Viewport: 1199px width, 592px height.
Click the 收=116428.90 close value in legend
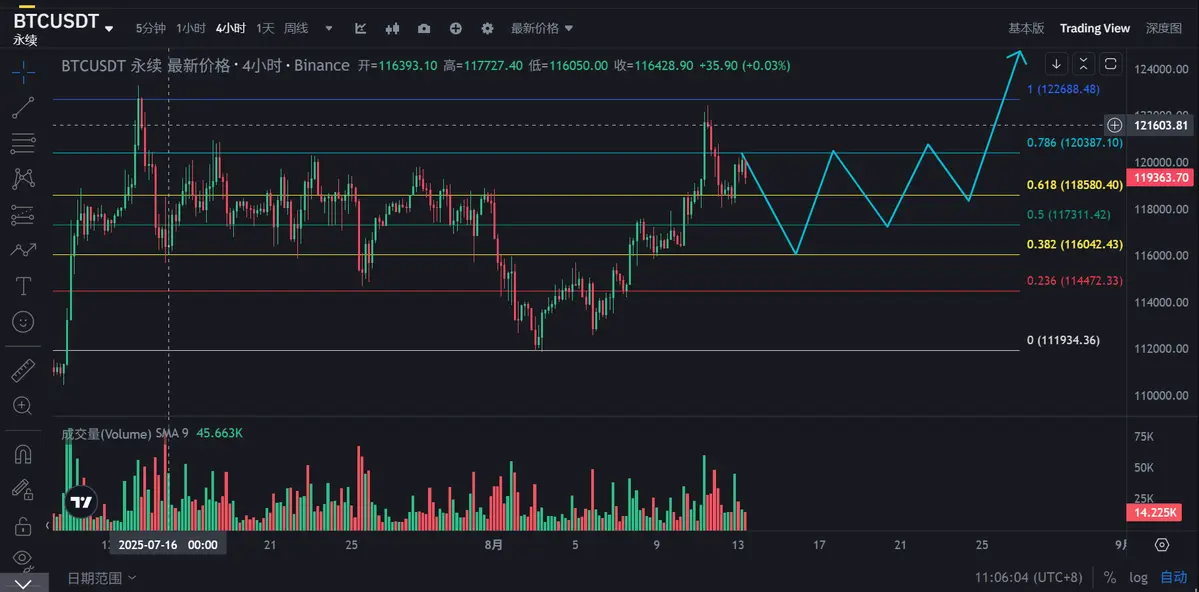[x=653, y=66]
